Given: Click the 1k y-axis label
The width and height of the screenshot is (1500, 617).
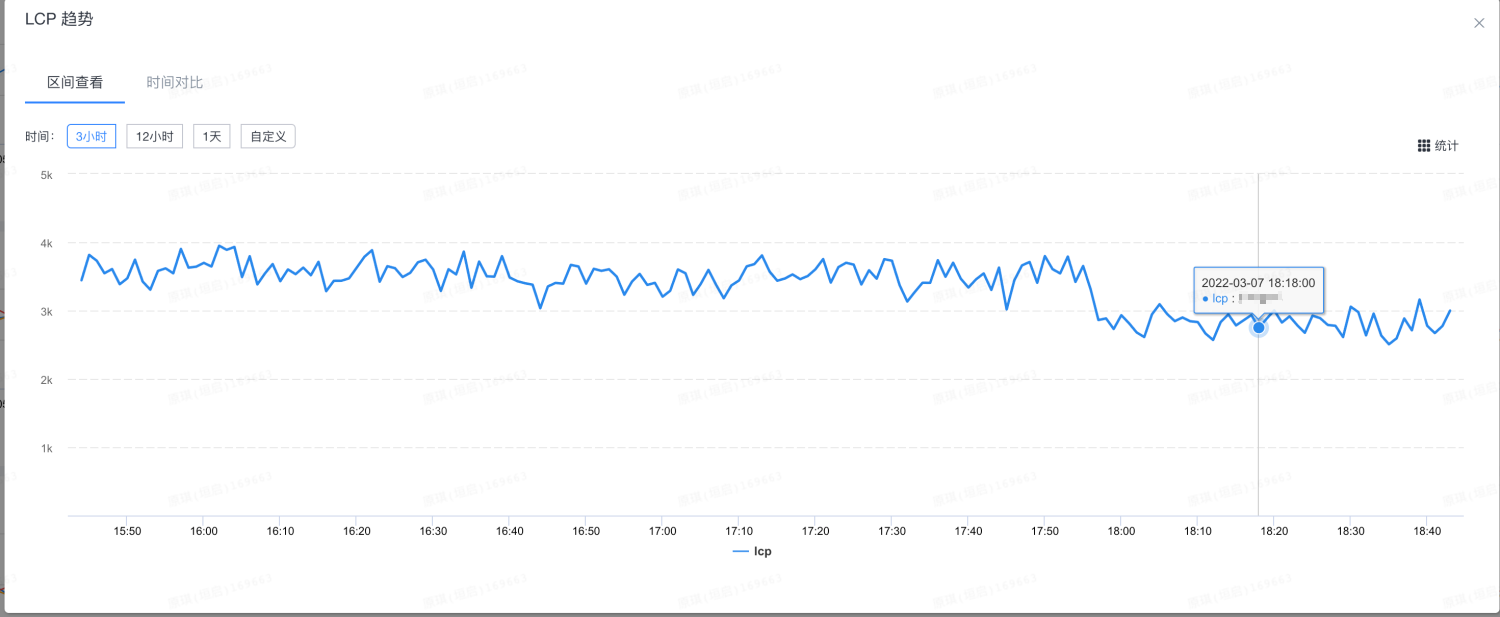Looking at the screenshot, I should pyautogui.click(x=46, y=448).
